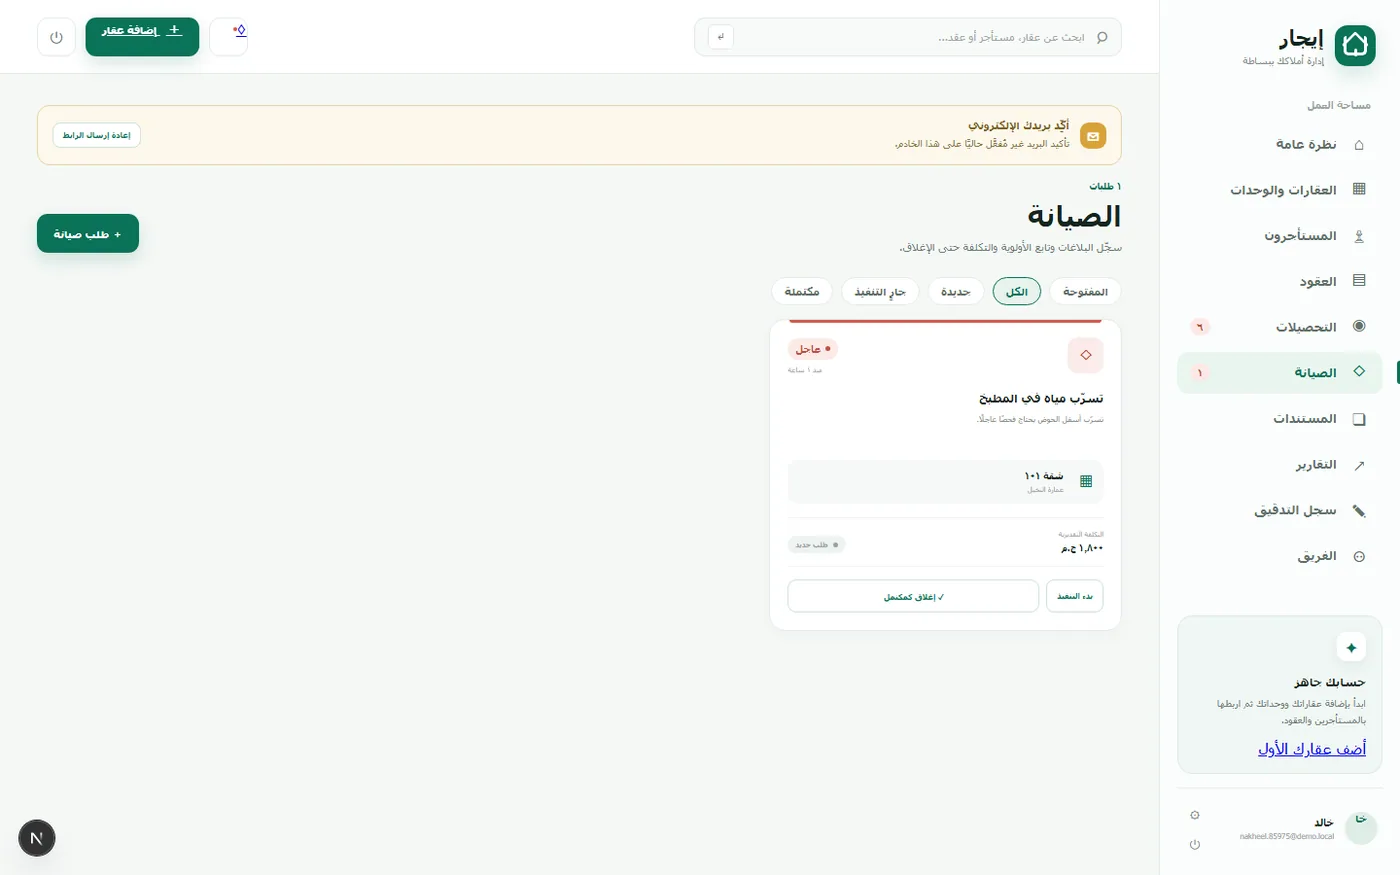
Task: Click green building icon beside شقة ١٠١
Action: click(1086, 481)
